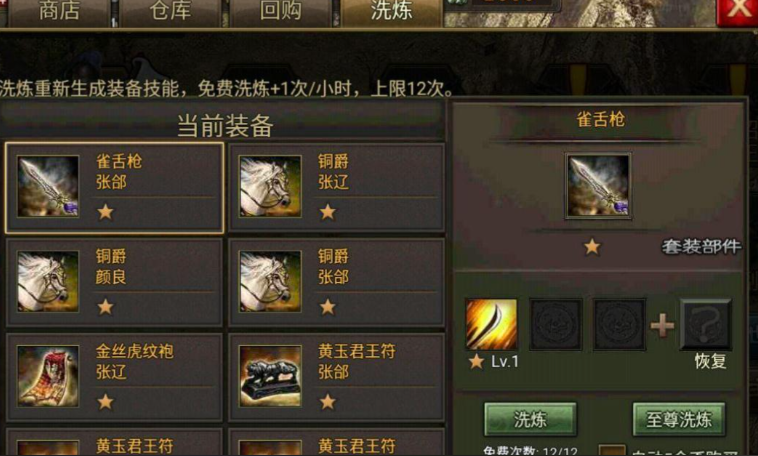
Task: Open the 仓库 tab
Action: [x=170, y=12]
